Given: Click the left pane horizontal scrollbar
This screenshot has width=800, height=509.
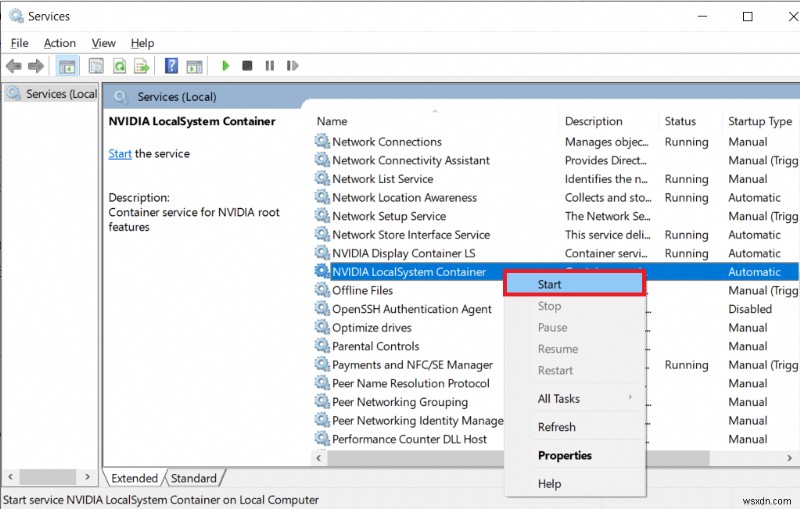Looking at the screenshot, I should click(x=50, y=478).
